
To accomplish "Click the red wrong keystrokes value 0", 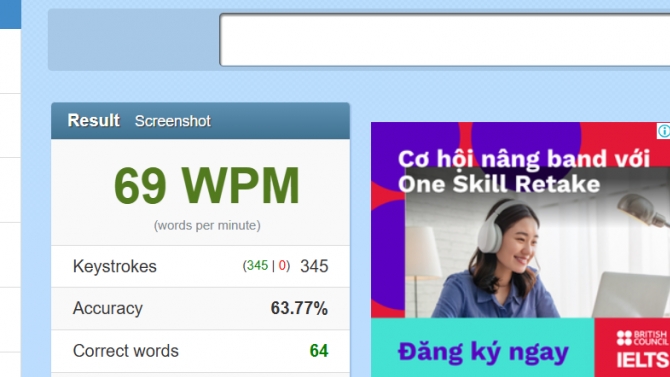I will 282,265.
